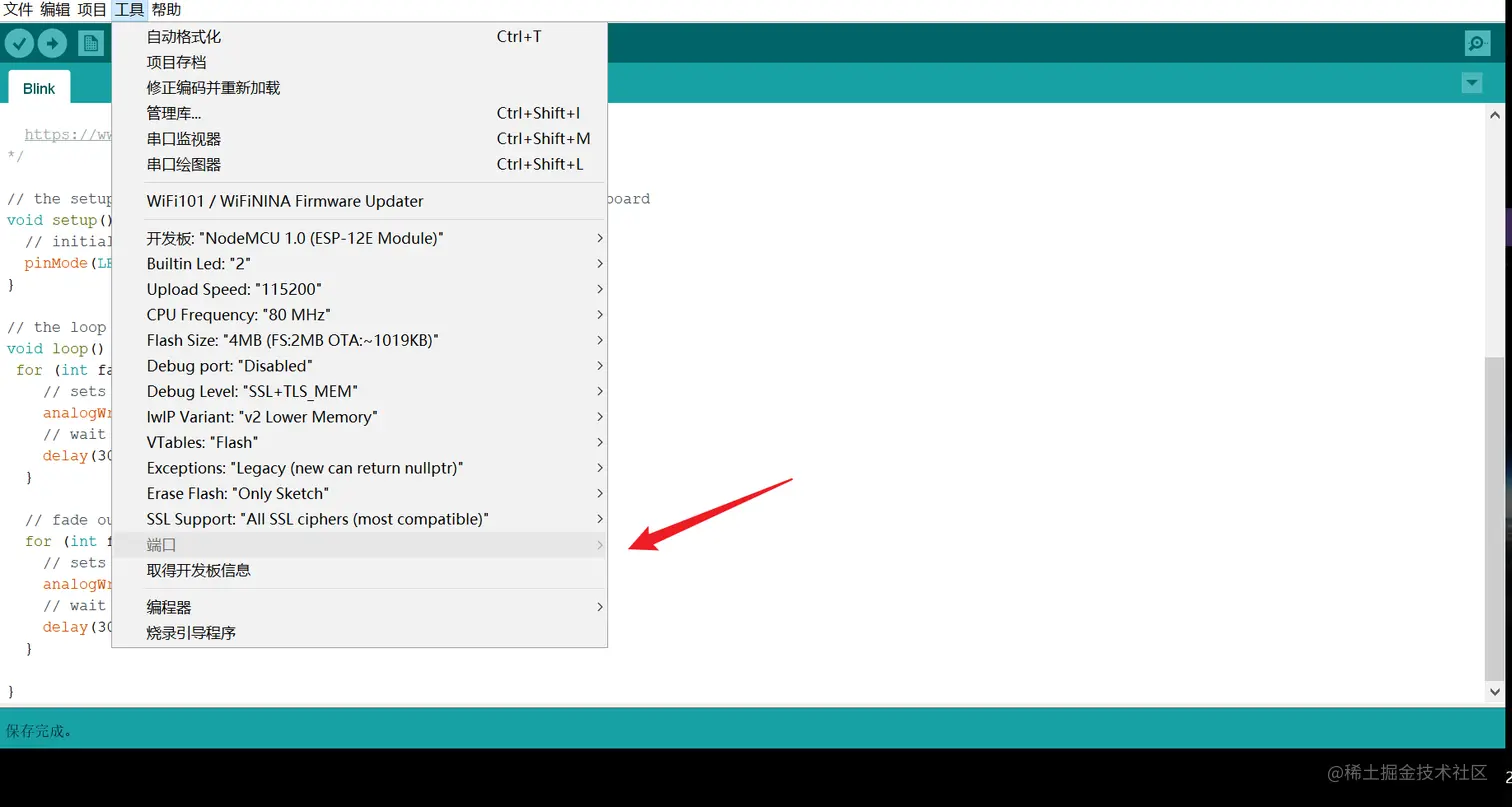Image resolution: width=1512 pixels, height=807 pixels.
Task: Open the 帮助 menu
Action: (166, 10)
